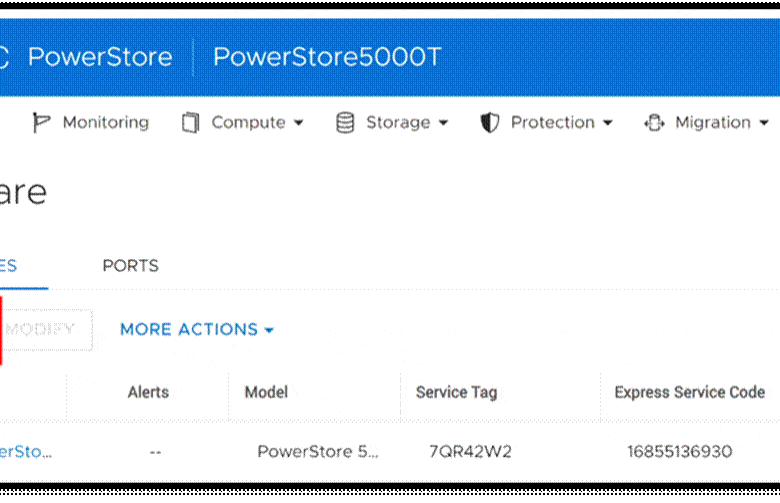Expand the Storage dropdown arrow
Image resolution: width=780 pixels, height=503 pixels.
coord(443,123)
